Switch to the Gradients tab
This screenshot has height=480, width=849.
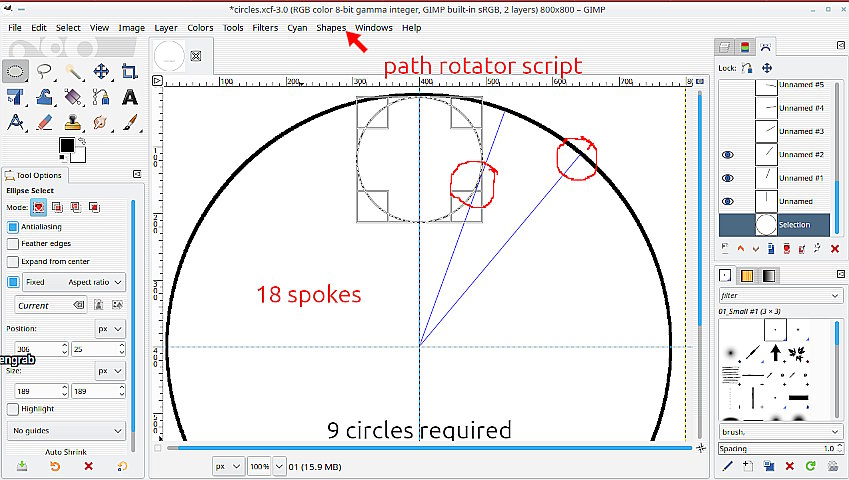(769, 276)
